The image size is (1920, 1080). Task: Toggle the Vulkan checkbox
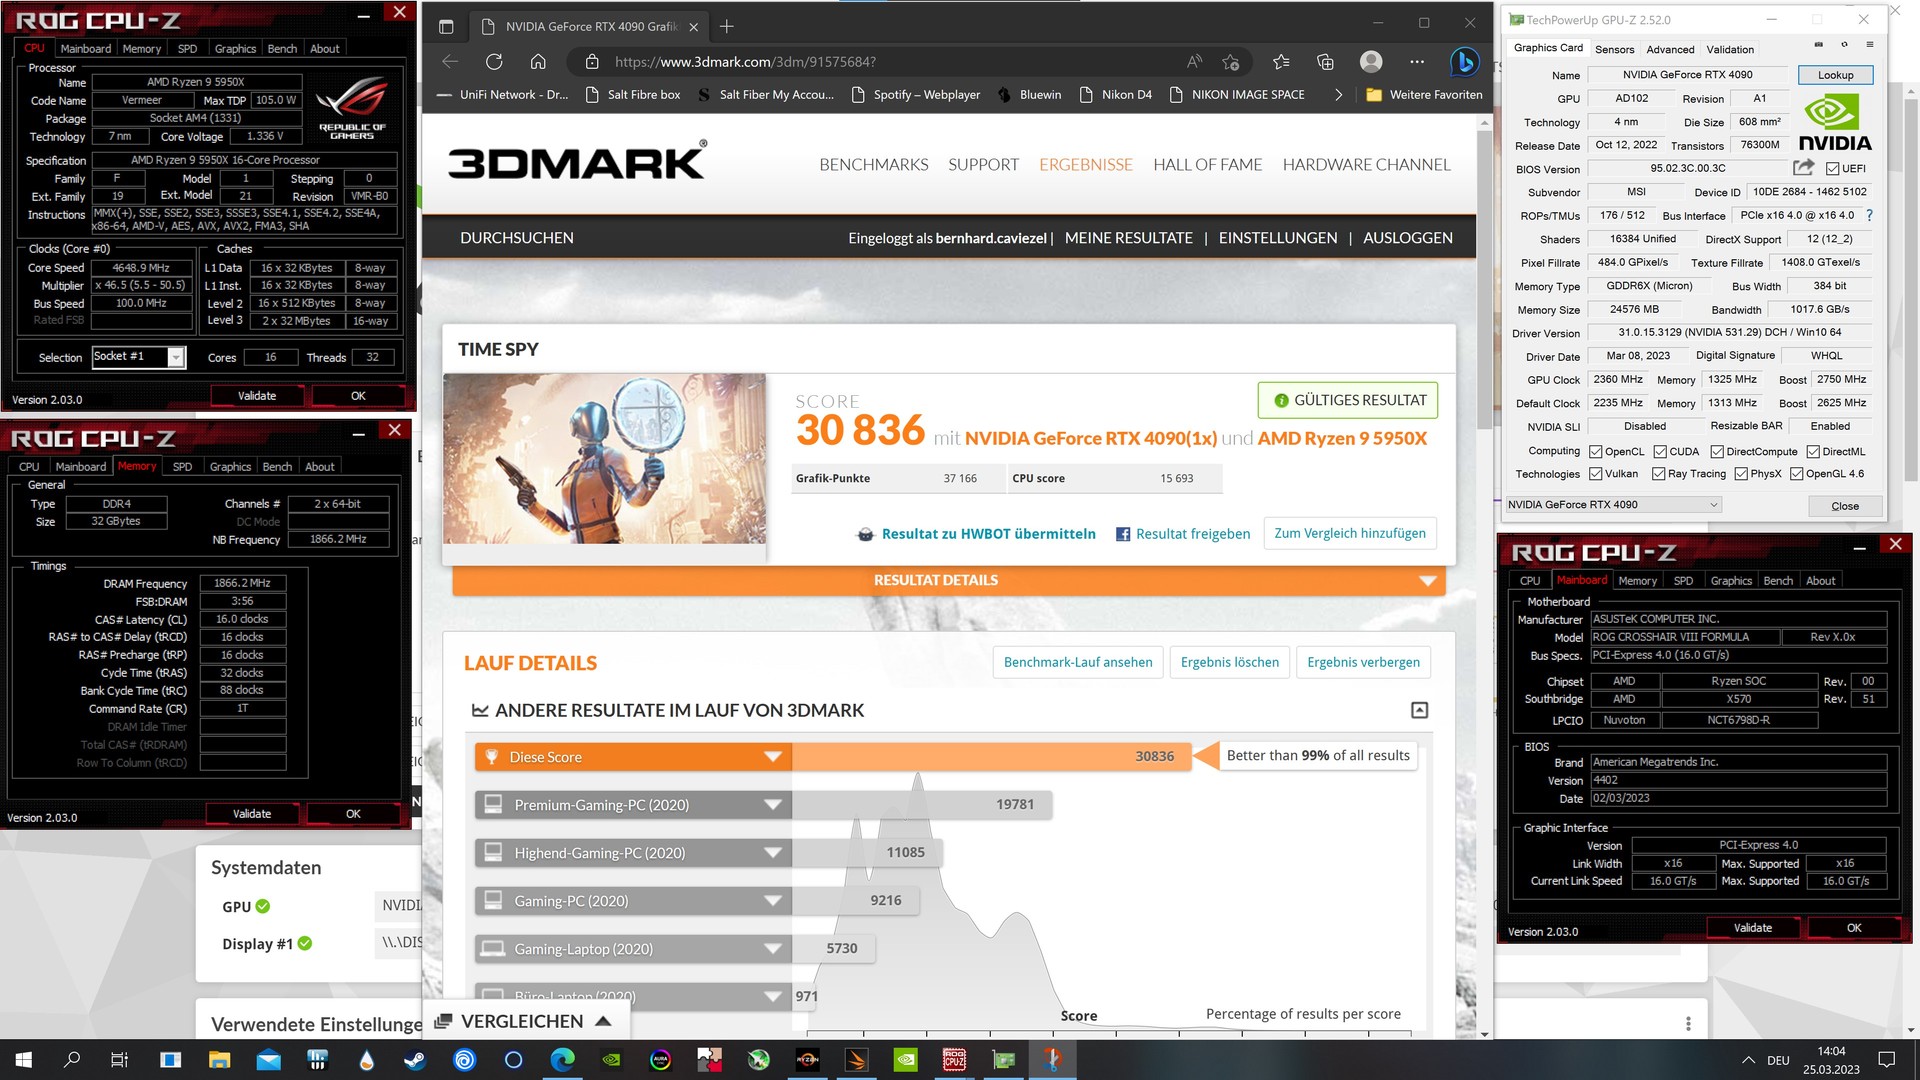click(1596, 474)
